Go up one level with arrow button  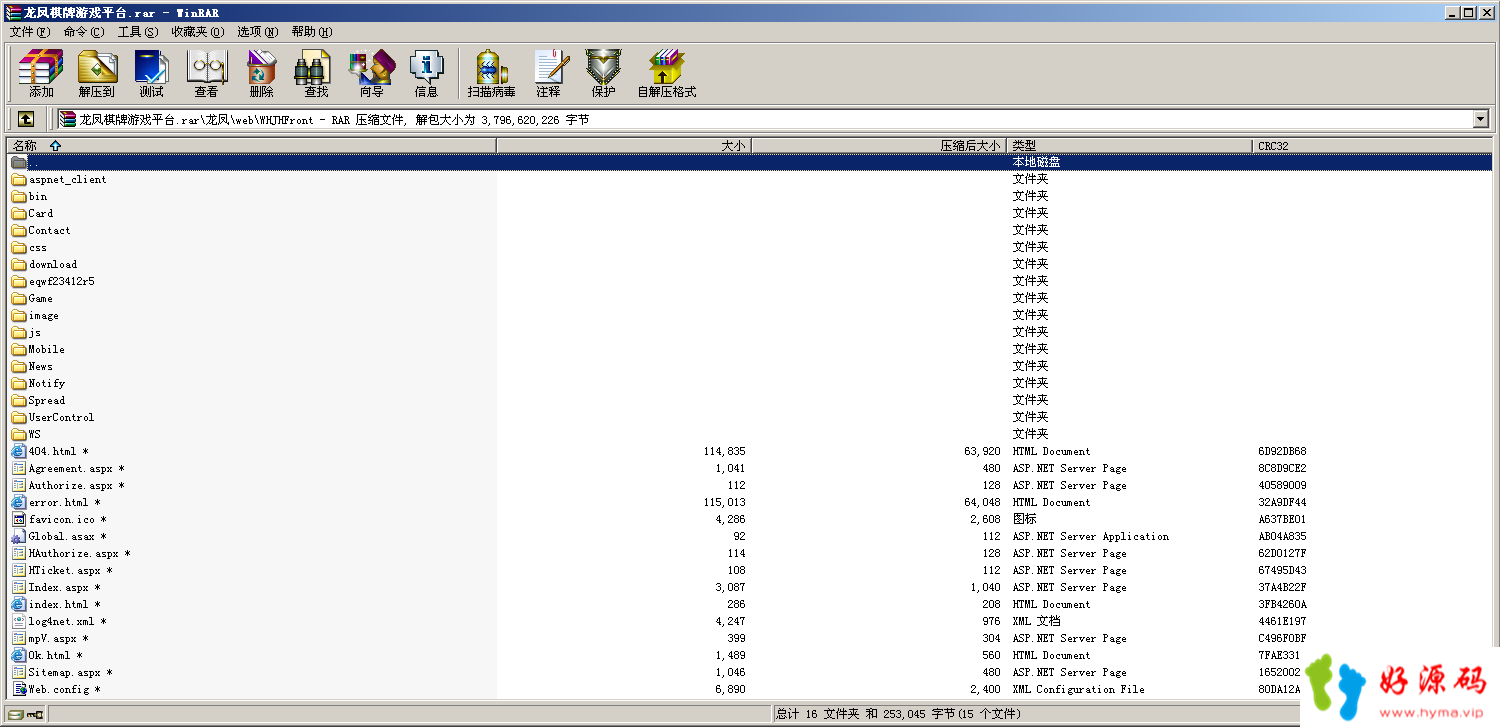26,119
